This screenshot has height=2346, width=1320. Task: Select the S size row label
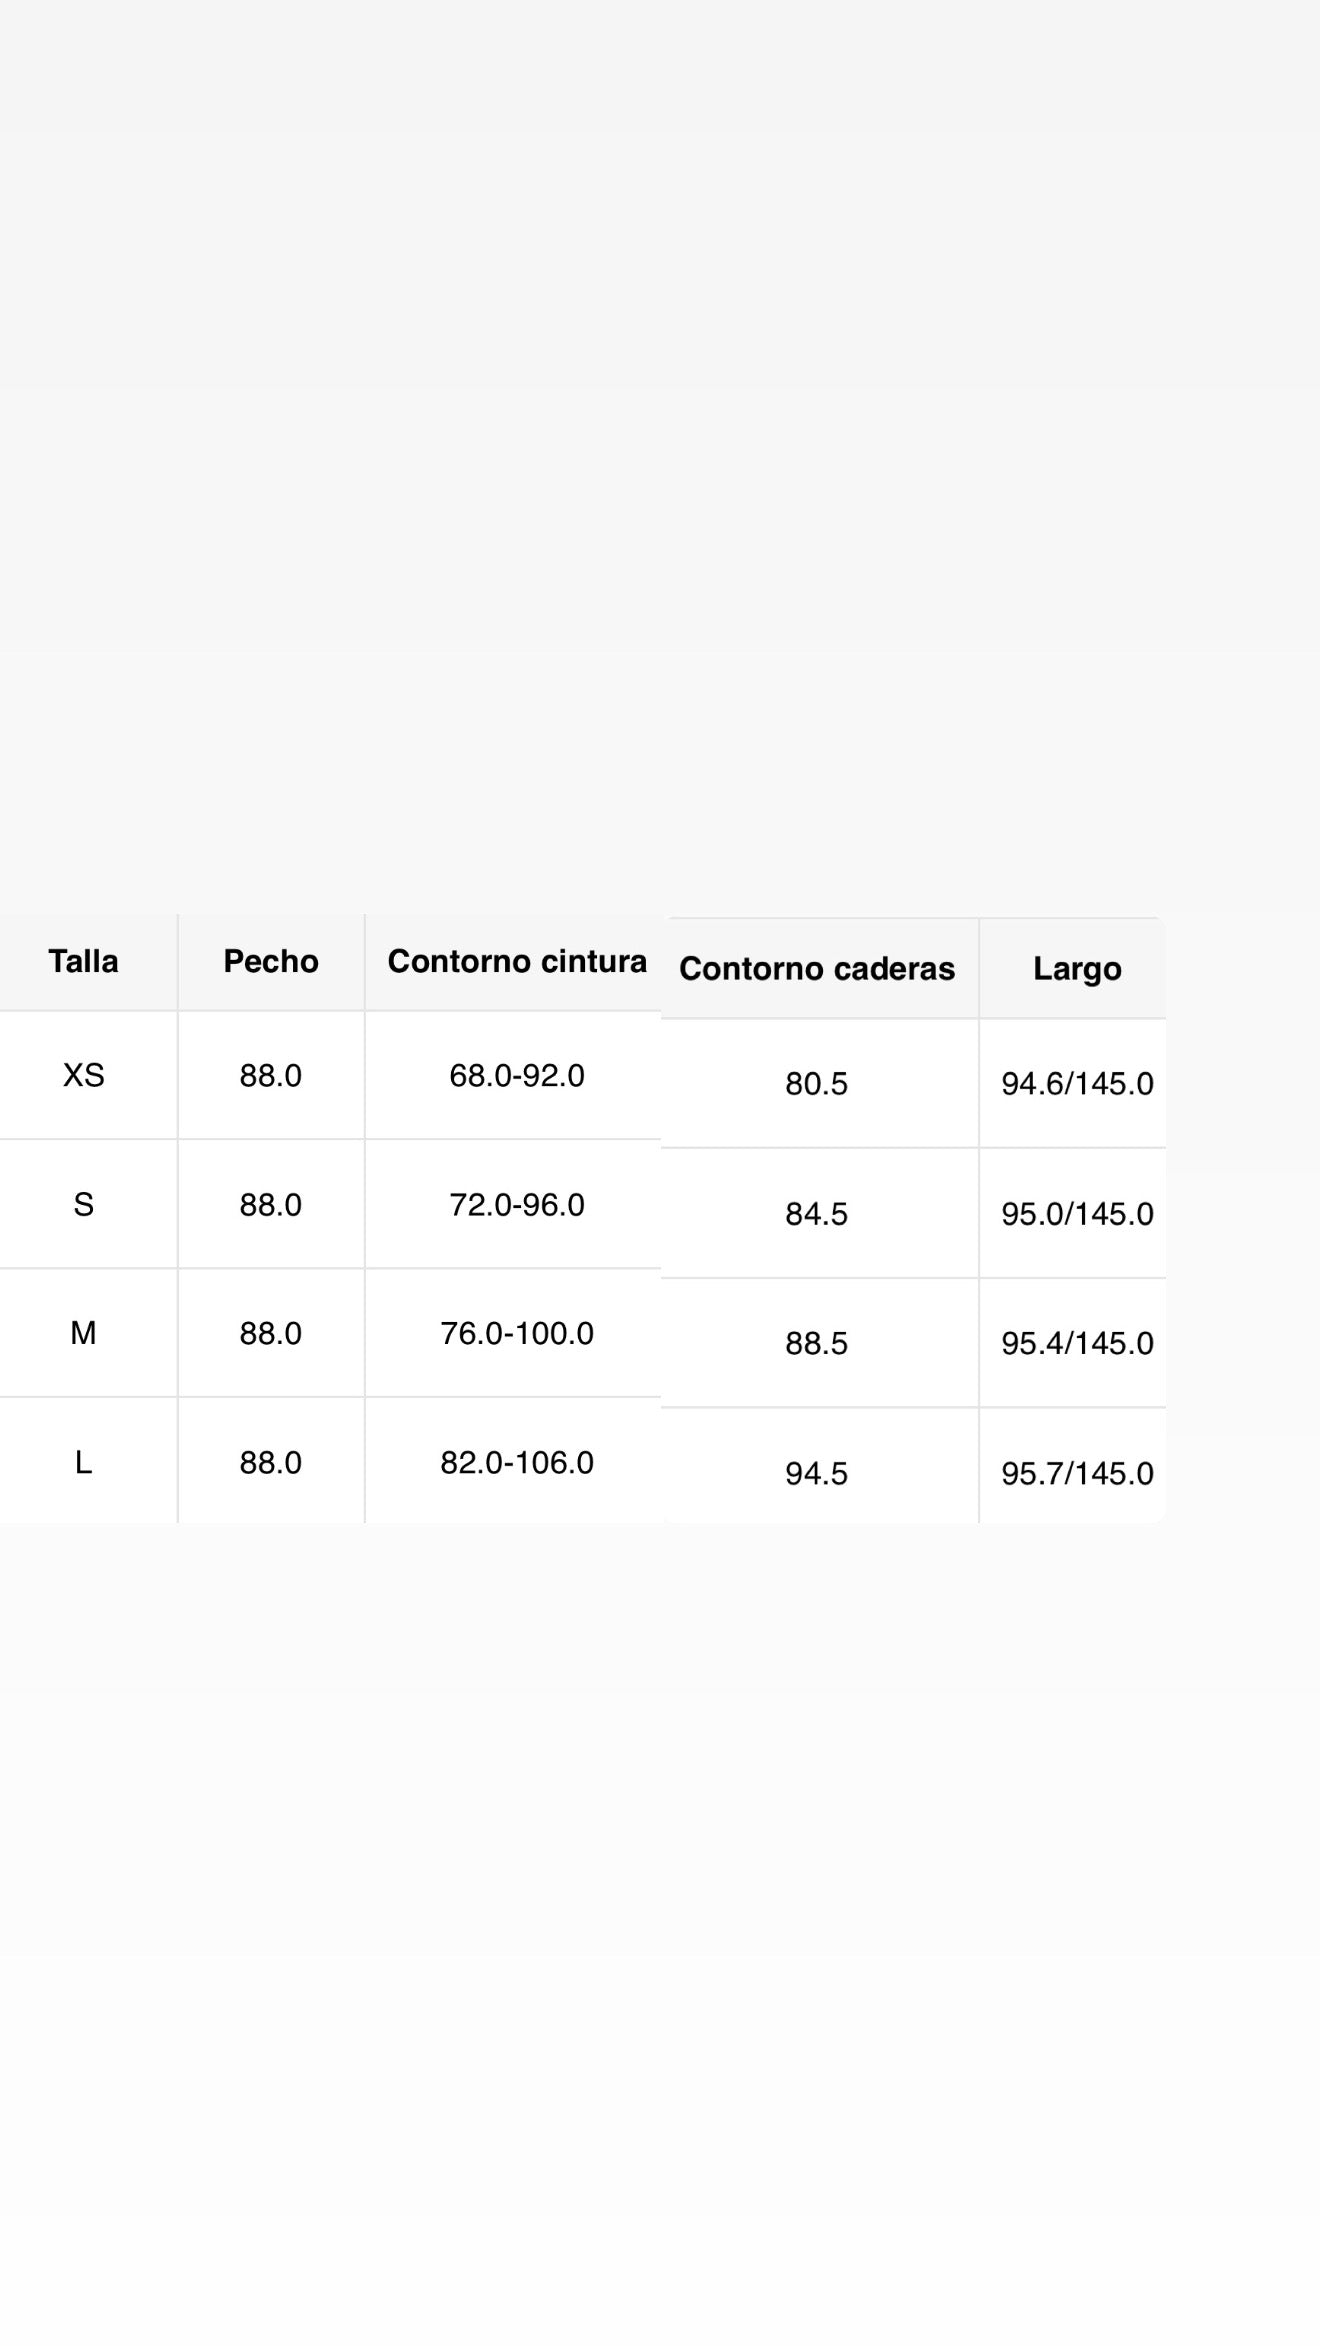[83, 1204]
